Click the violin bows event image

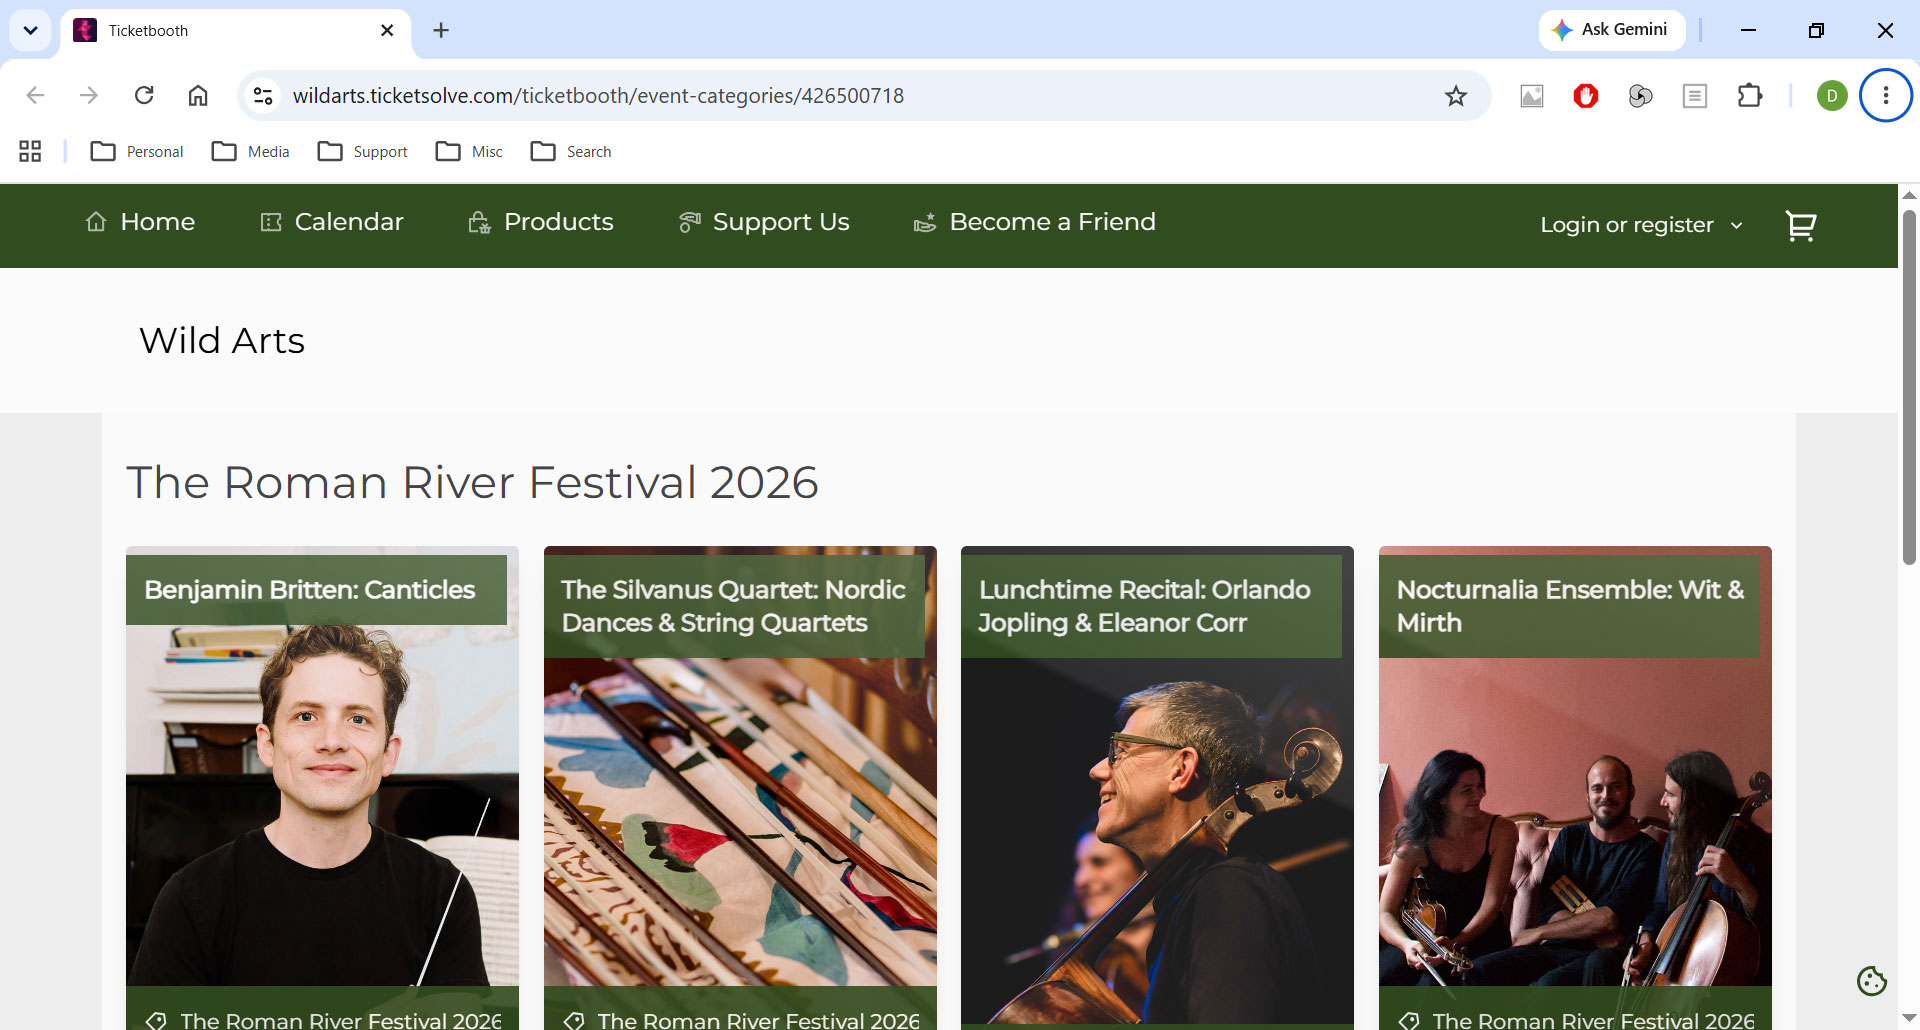click(x=740, y=821)
